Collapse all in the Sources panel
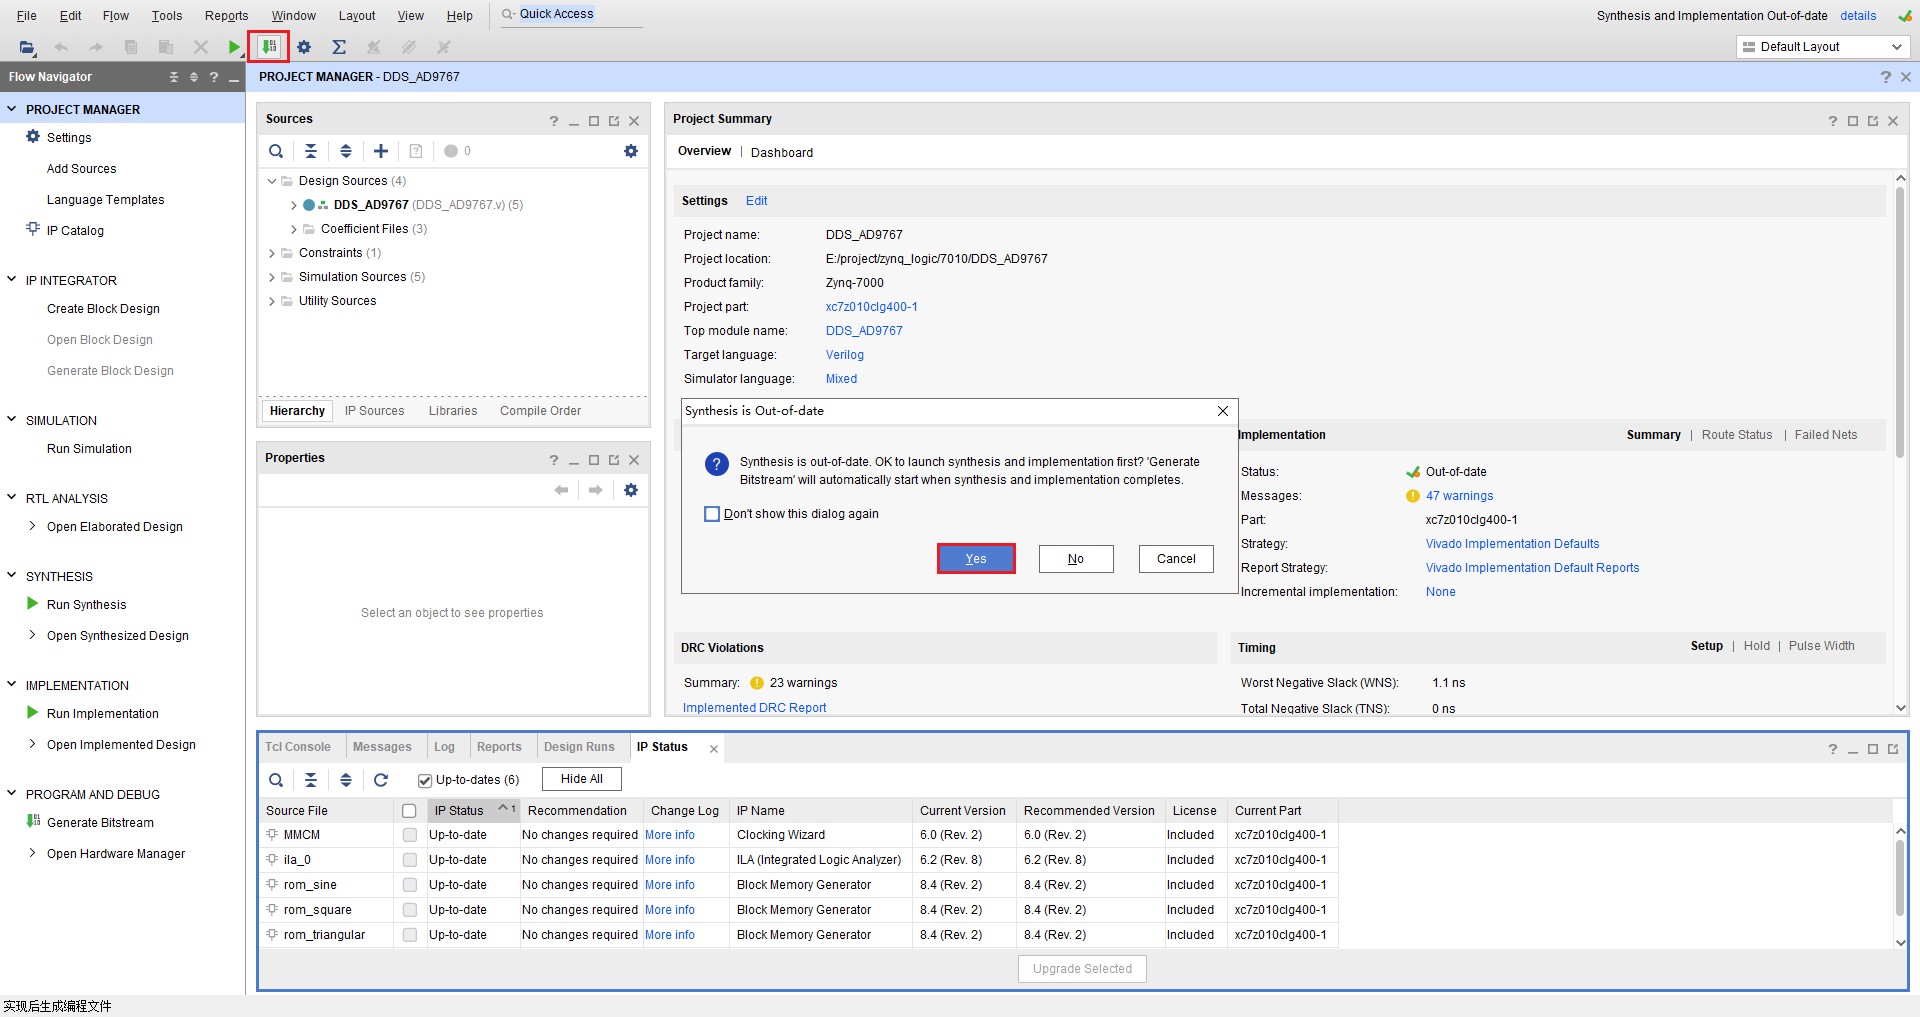 tap(311, 151)
